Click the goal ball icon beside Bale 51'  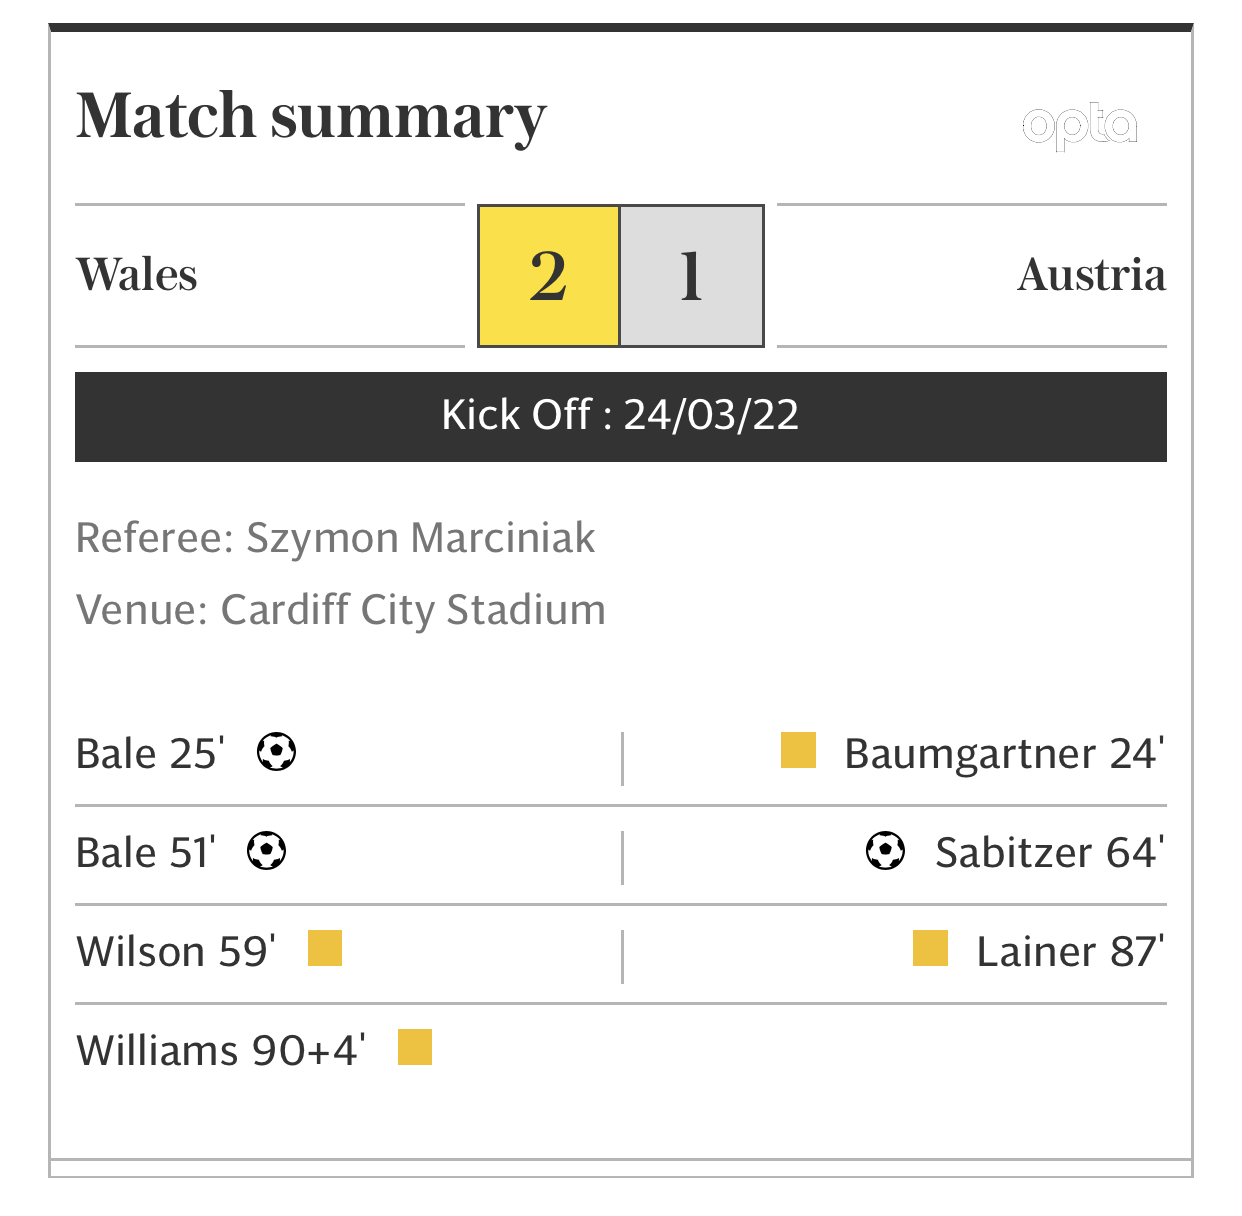coord(267,851)
